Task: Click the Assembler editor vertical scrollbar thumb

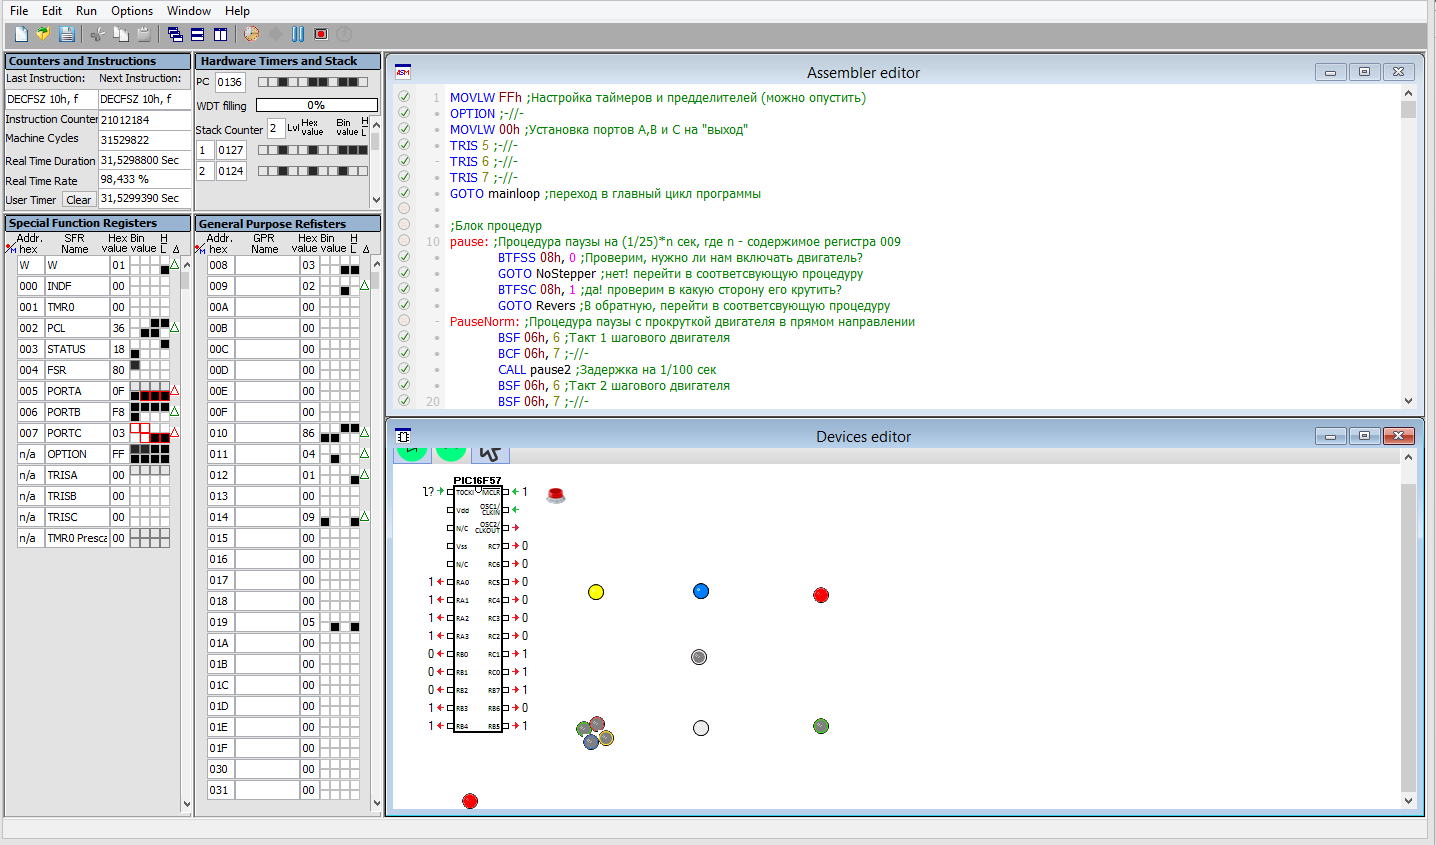Action: tap(1408, 109)
